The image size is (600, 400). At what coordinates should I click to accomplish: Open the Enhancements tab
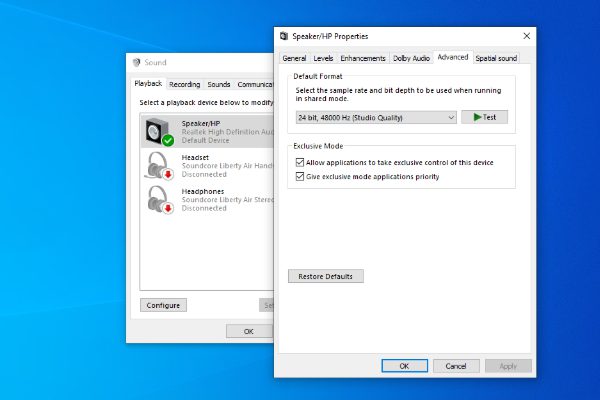click(363, 58)
